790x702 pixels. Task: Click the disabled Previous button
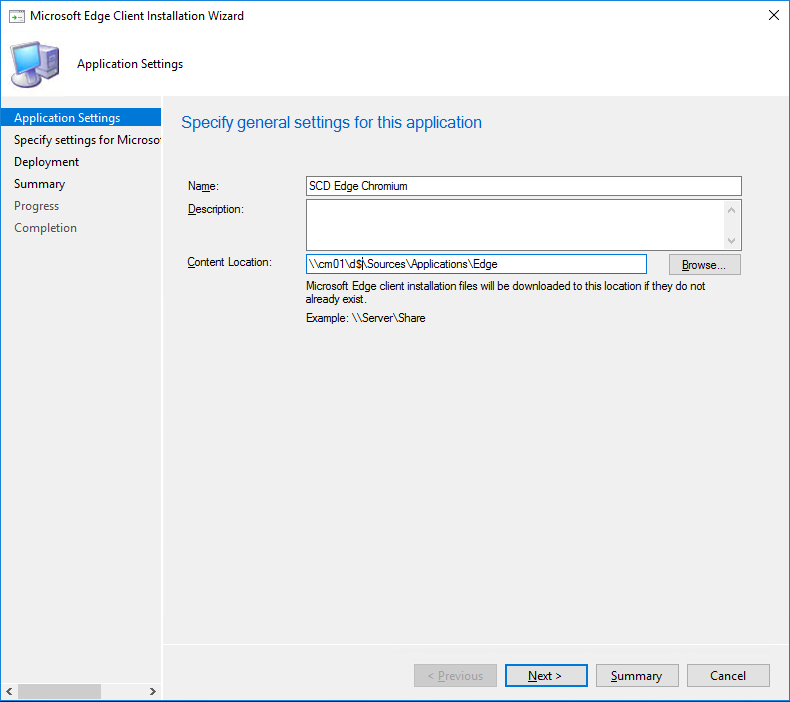point(455,675)
